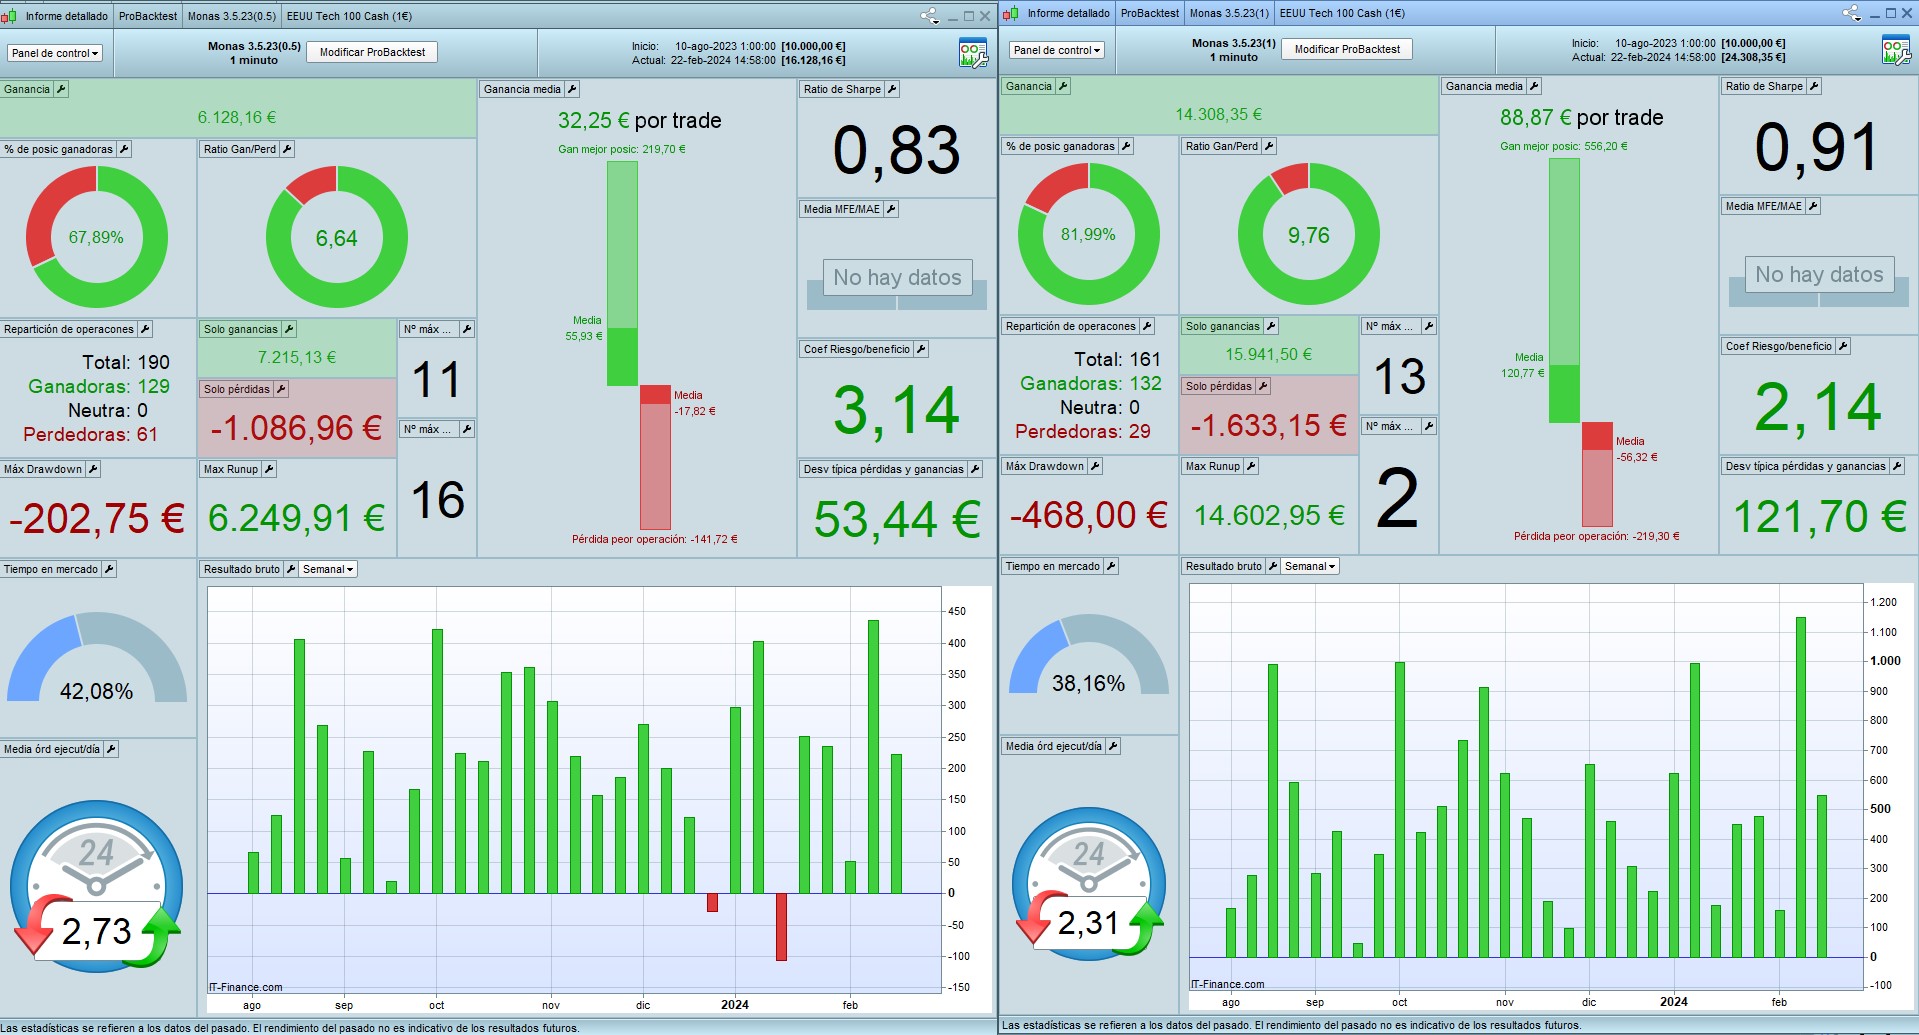
Task: Click the 14.308,35 € Ganancia value
Action: click(1218, 114)
